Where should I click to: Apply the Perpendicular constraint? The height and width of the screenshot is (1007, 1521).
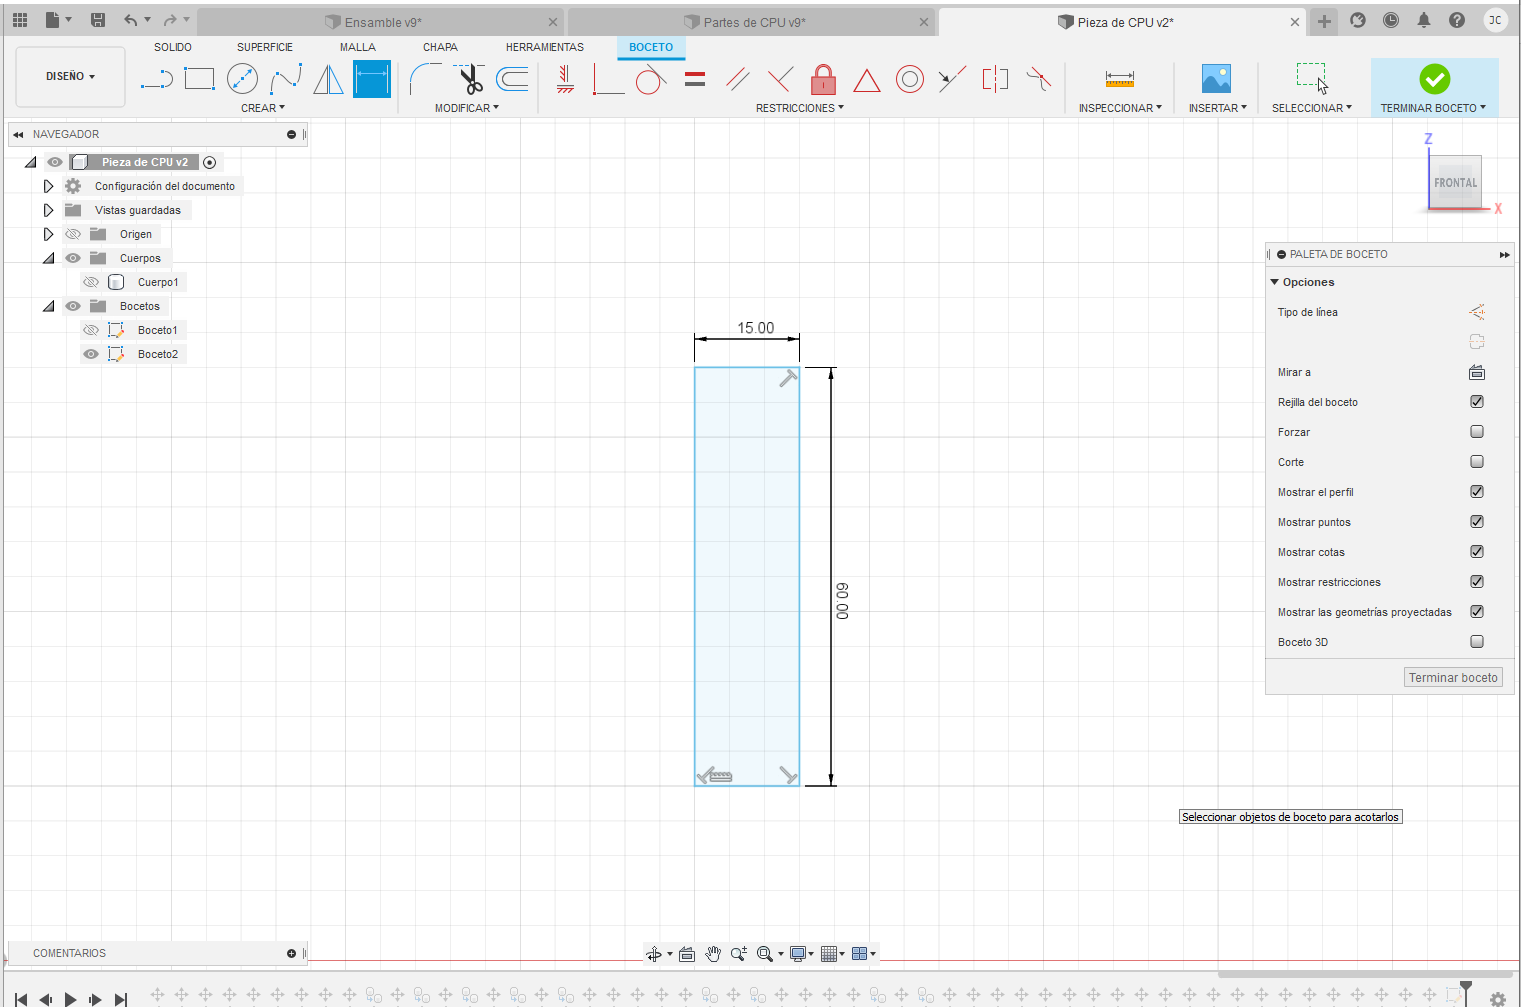click(781, 79)
